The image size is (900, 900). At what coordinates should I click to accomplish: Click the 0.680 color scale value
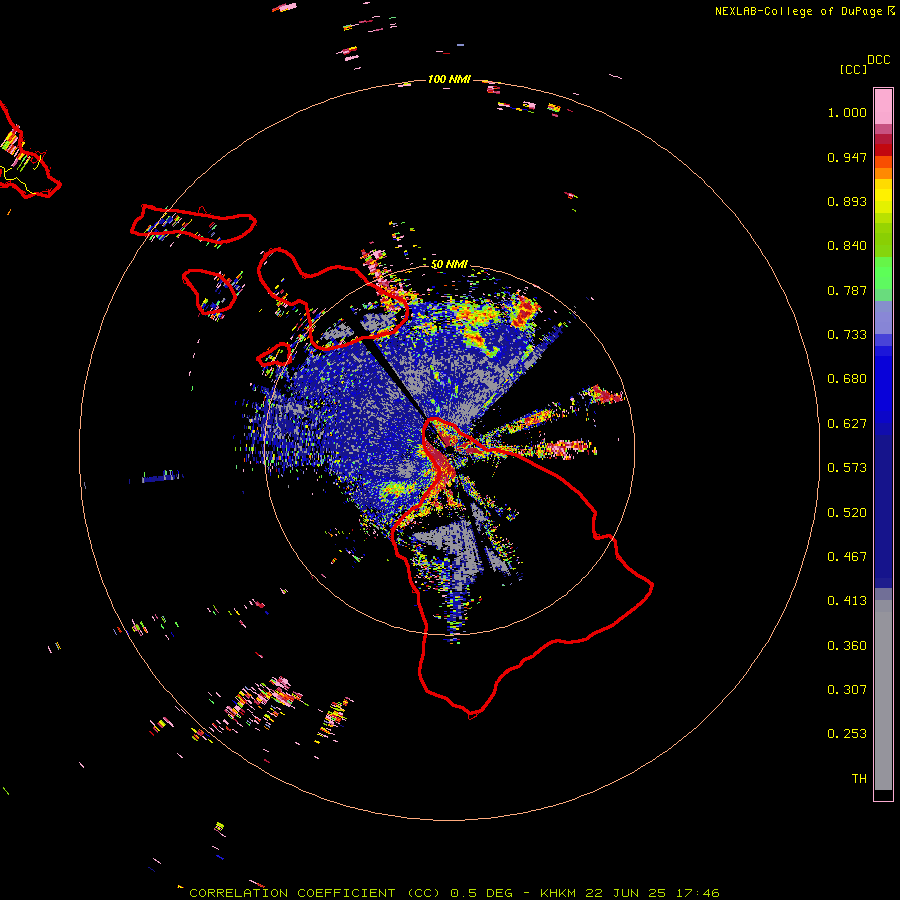tap(847, 379)
